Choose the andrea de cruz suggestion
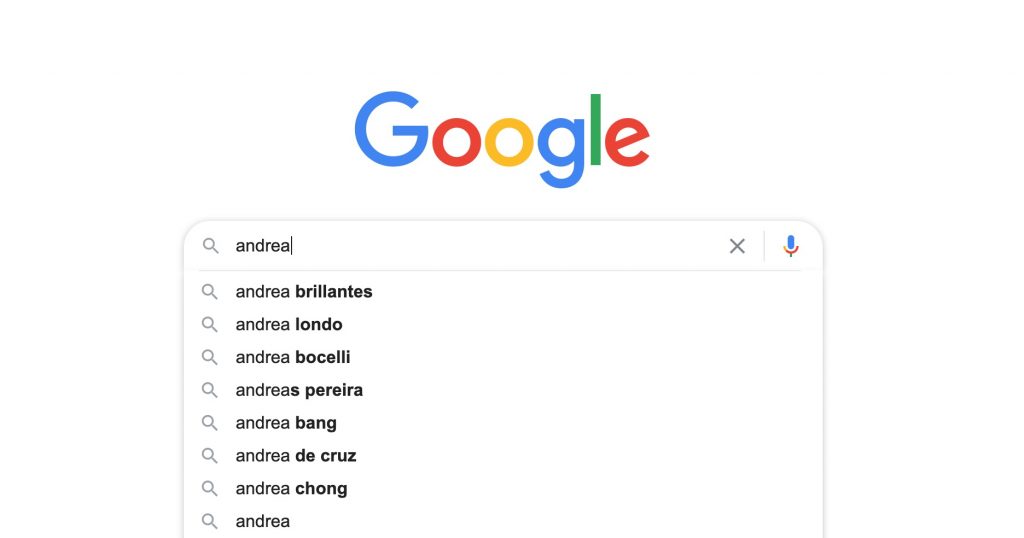 point(503,456)
